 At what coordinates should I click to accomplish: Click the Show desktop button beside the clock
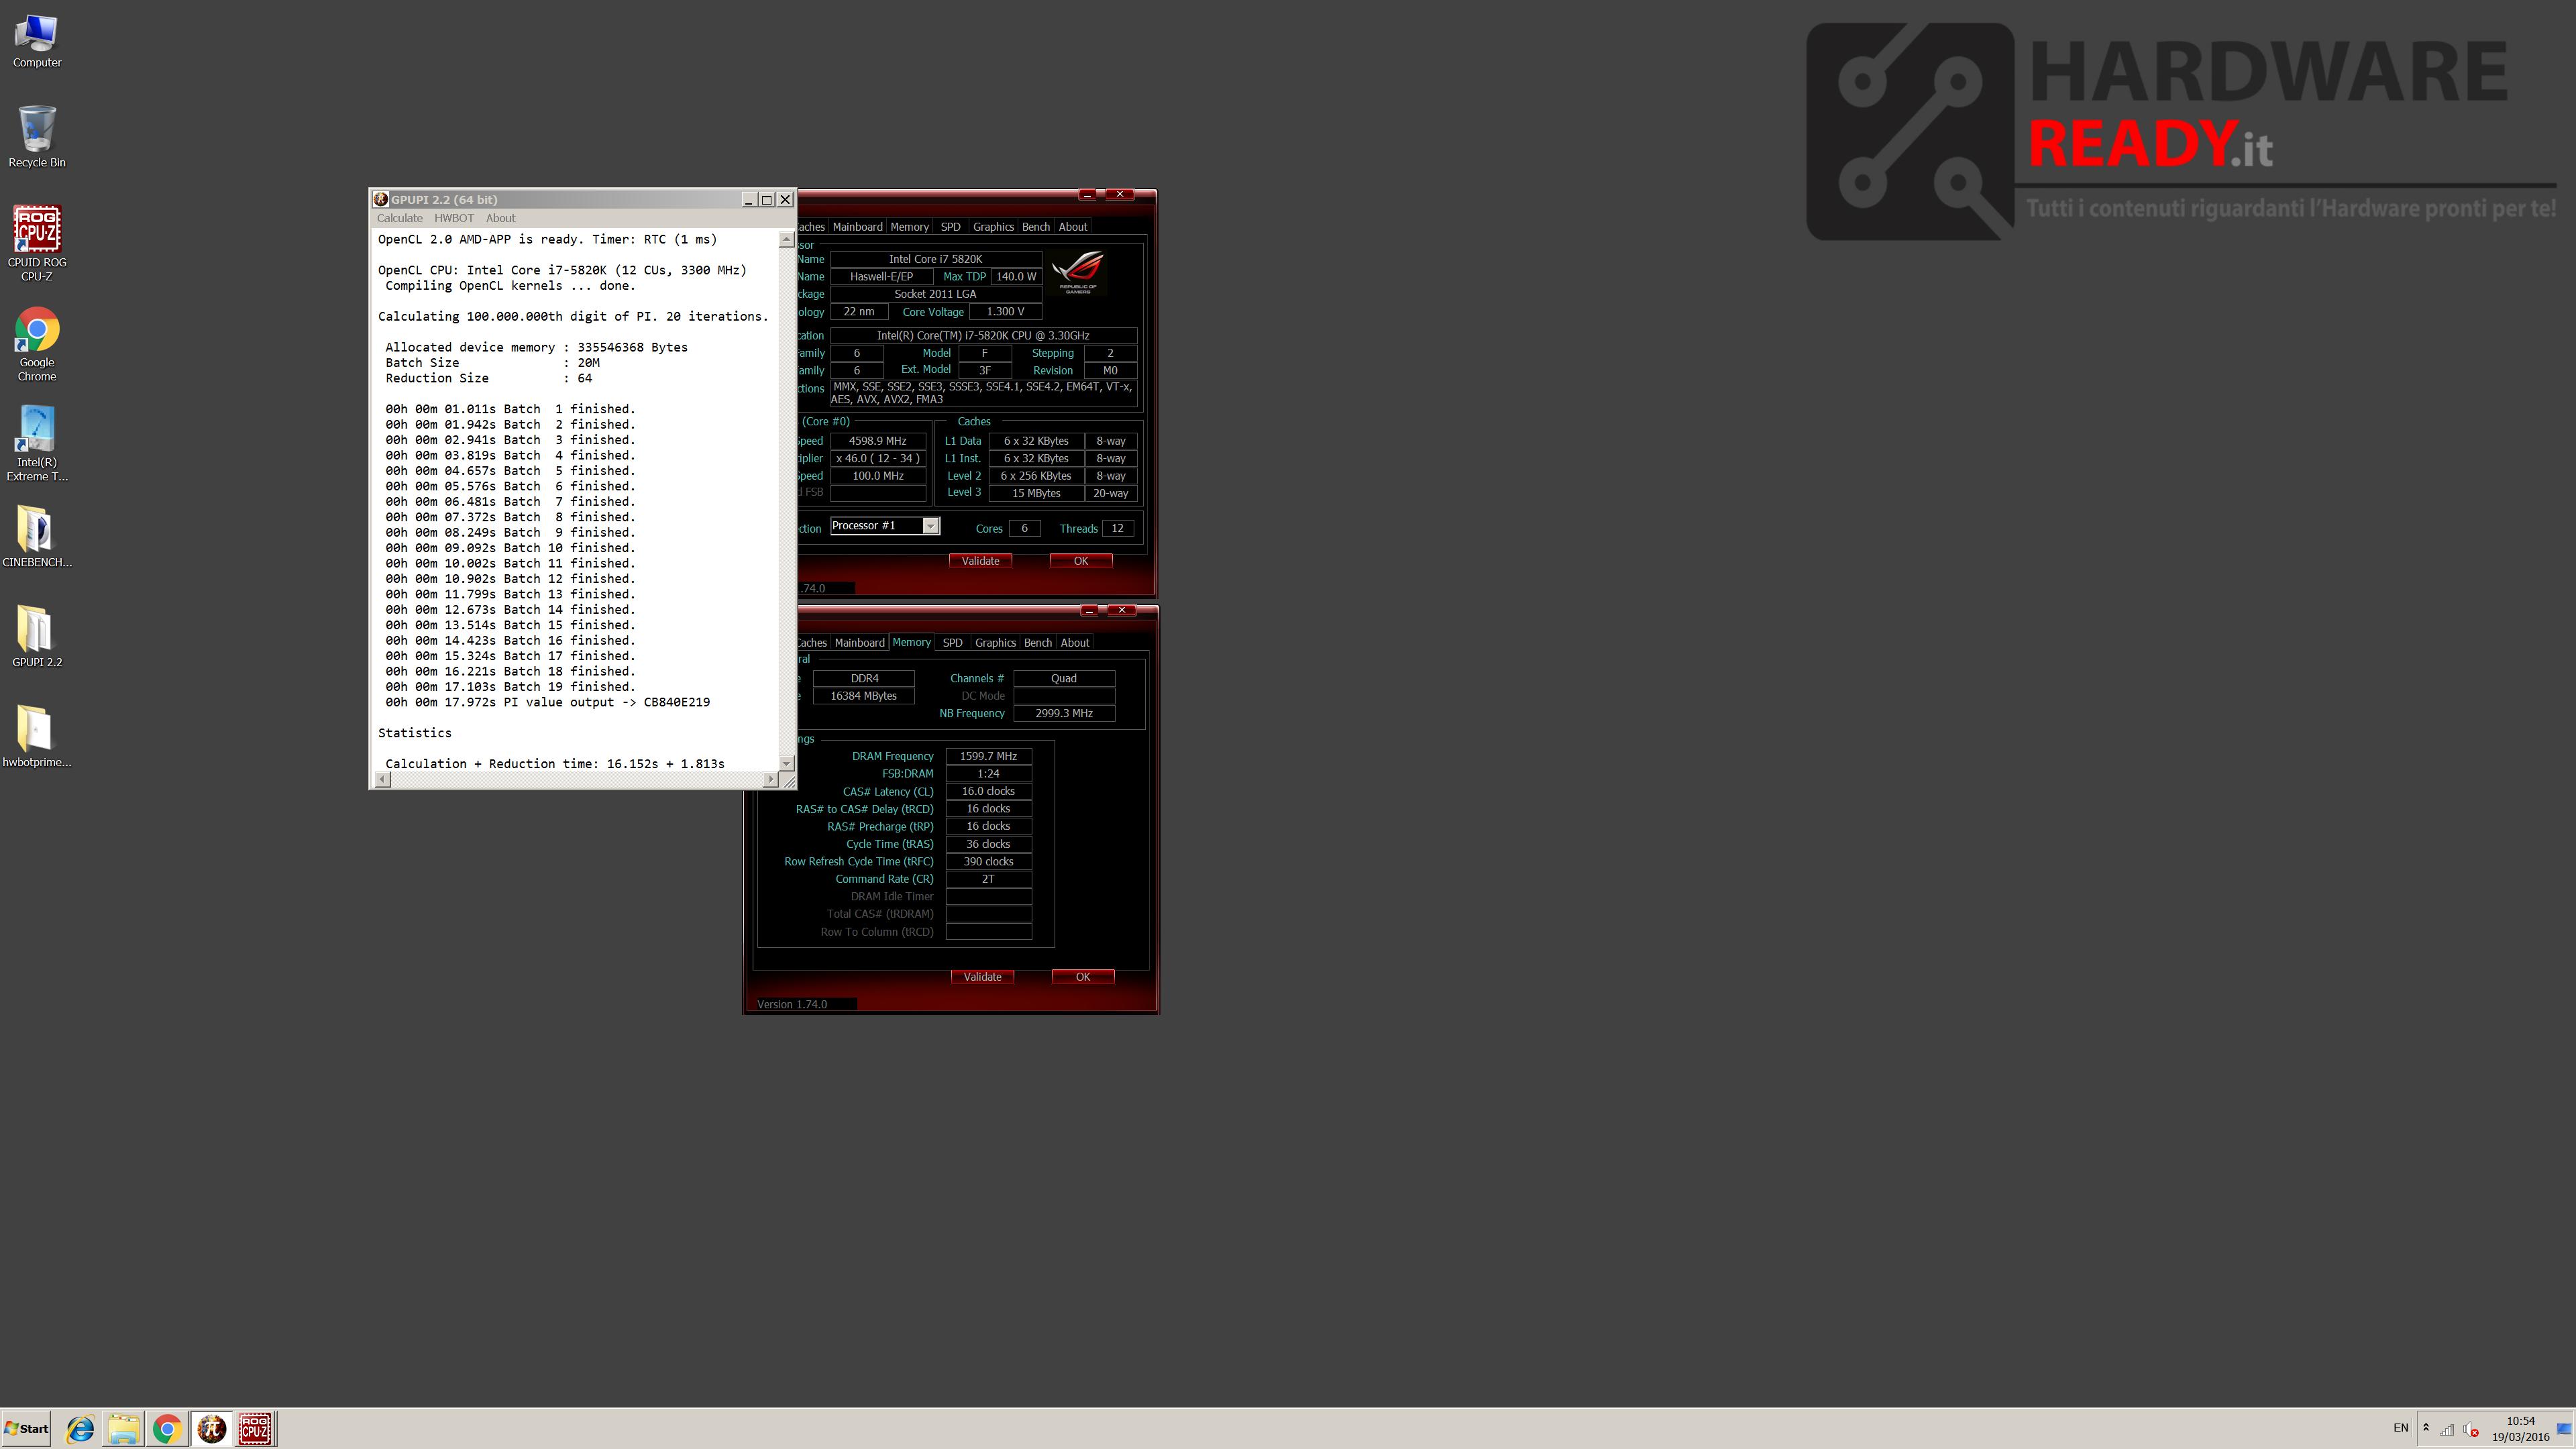tap(2564, 1429)
